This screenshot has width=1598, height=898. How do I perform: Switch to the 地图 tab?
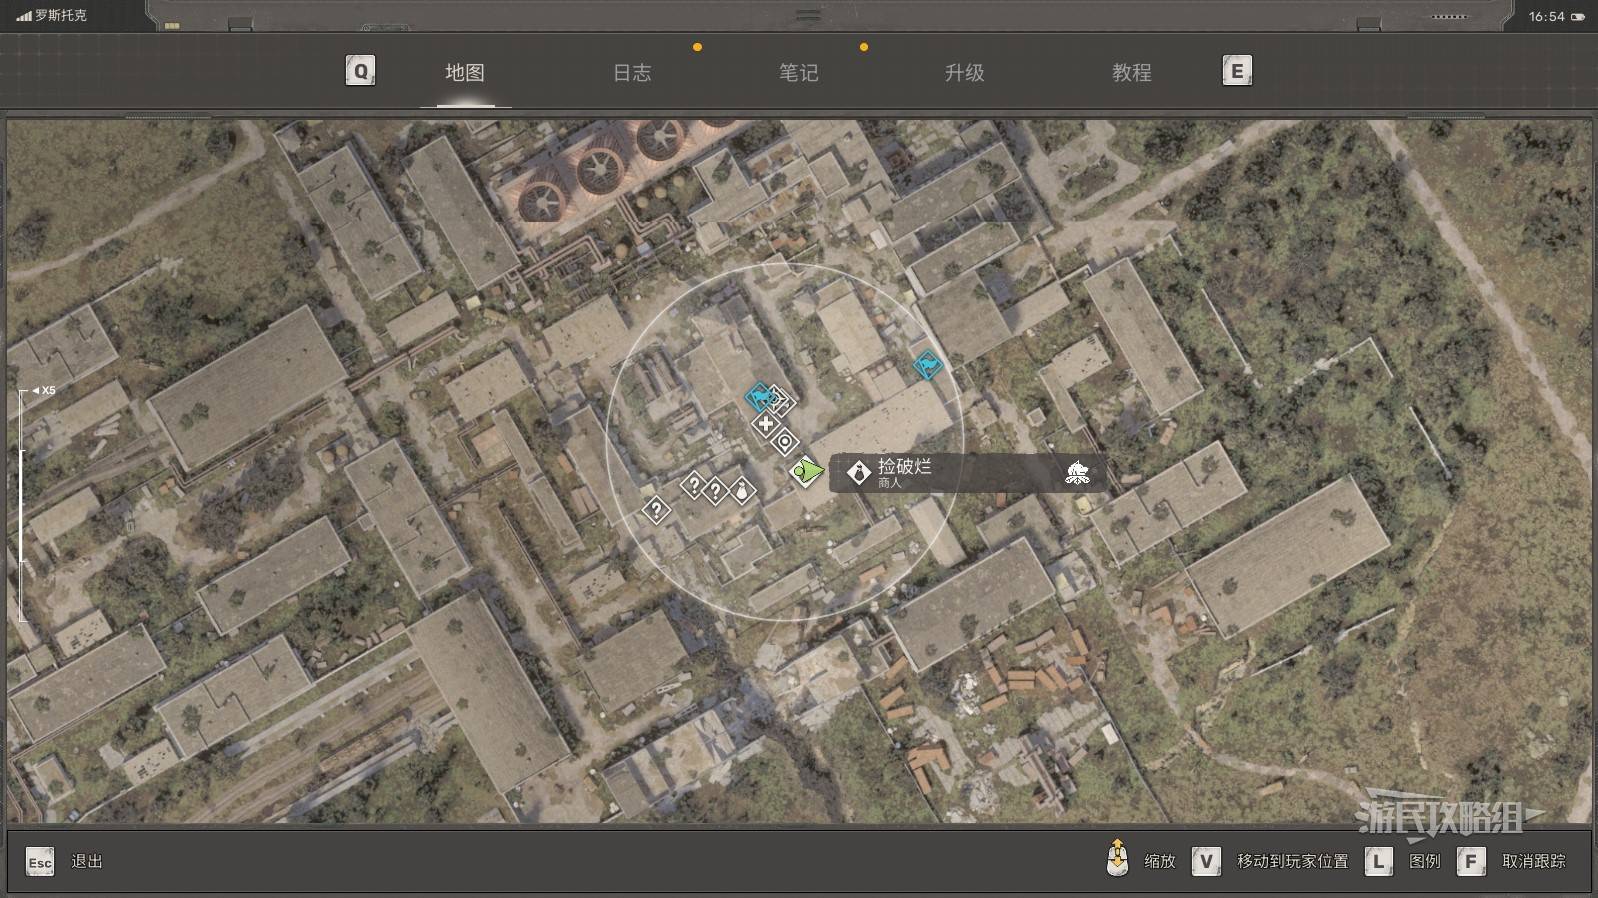465,72
